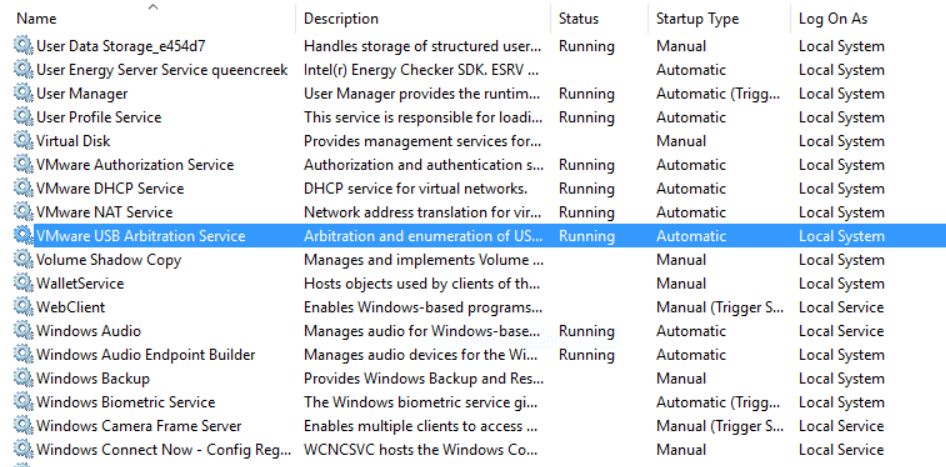946x467 pixels.
Task: Click the gear icon beside Virtual Disk
Action: click(23, 141)
